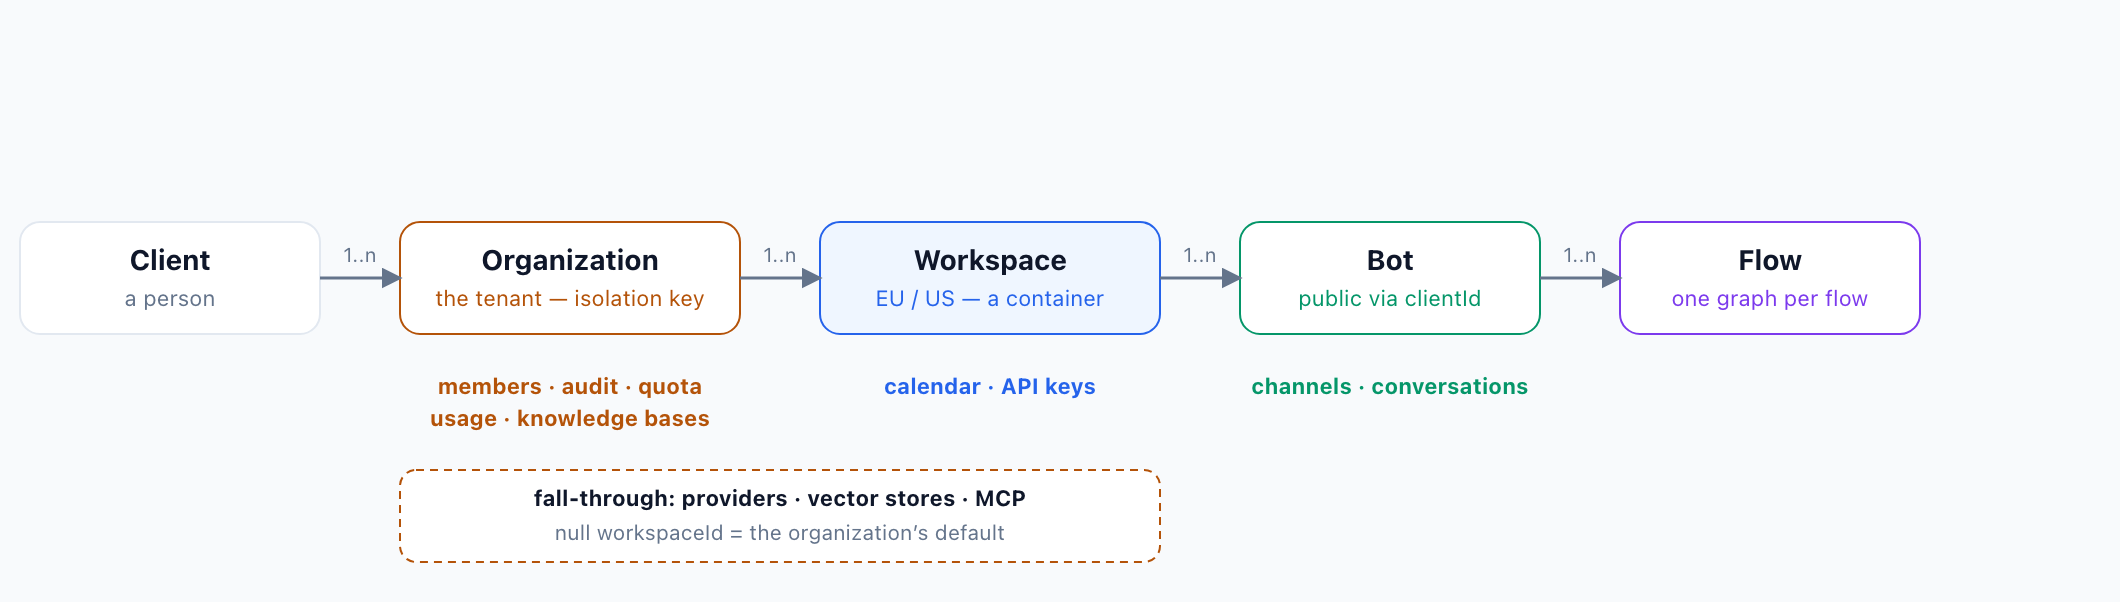
Task: Click the Workspace node box
Action: tap(990, 278)
